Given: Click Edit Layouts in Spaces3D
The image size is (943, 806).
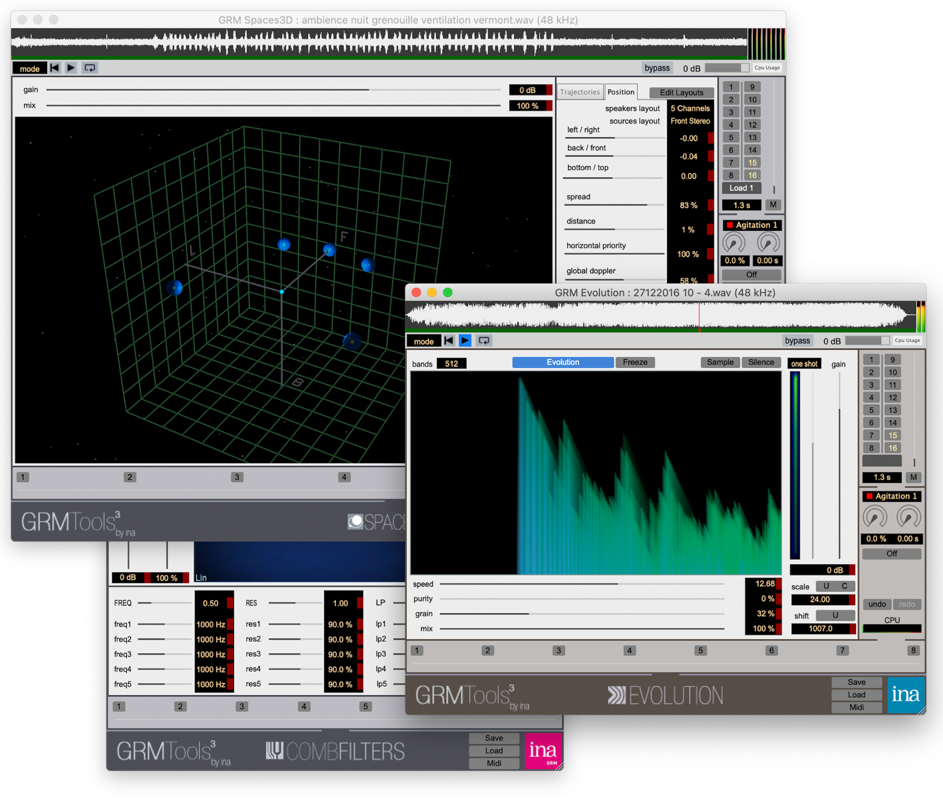Looking at the screenshot, I should tap(681, 93).
